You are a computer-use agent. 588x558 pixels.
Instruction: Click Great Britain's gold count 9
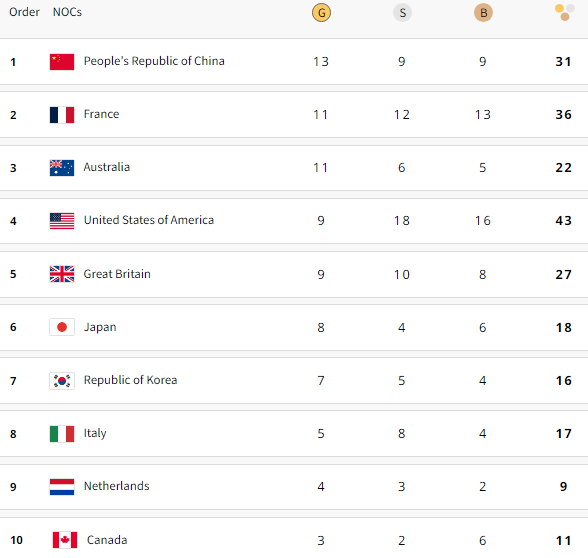click(321, 274)
